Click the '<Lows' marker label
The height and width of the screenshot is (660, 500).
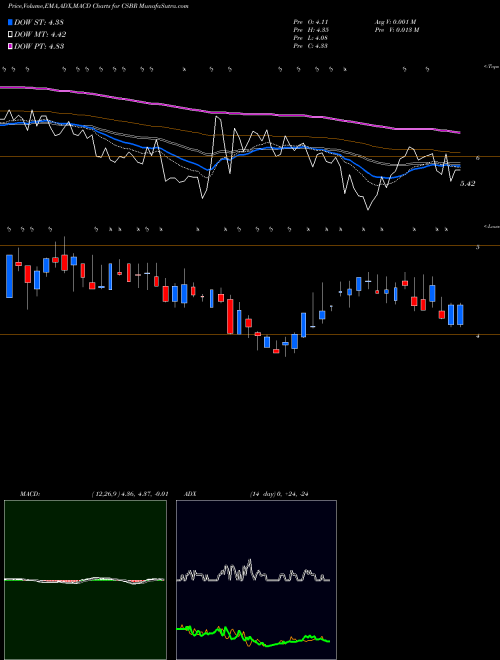click(492, 226)
